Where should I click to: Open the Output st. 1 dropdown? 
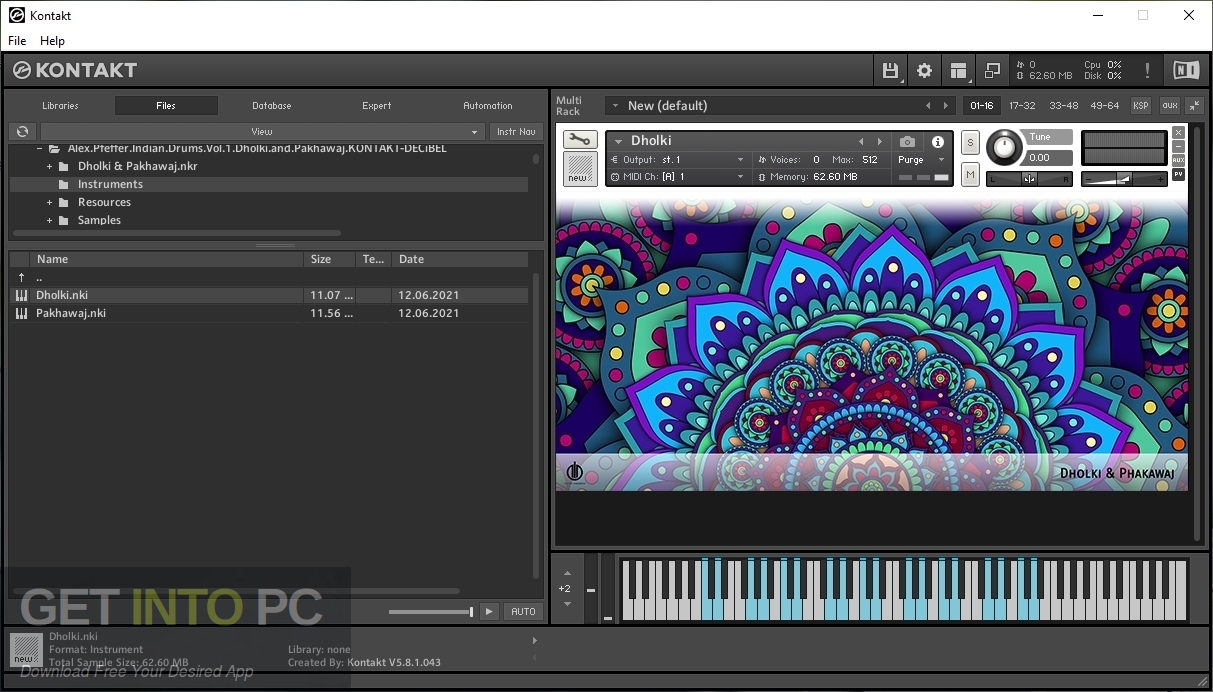point(677,160)
